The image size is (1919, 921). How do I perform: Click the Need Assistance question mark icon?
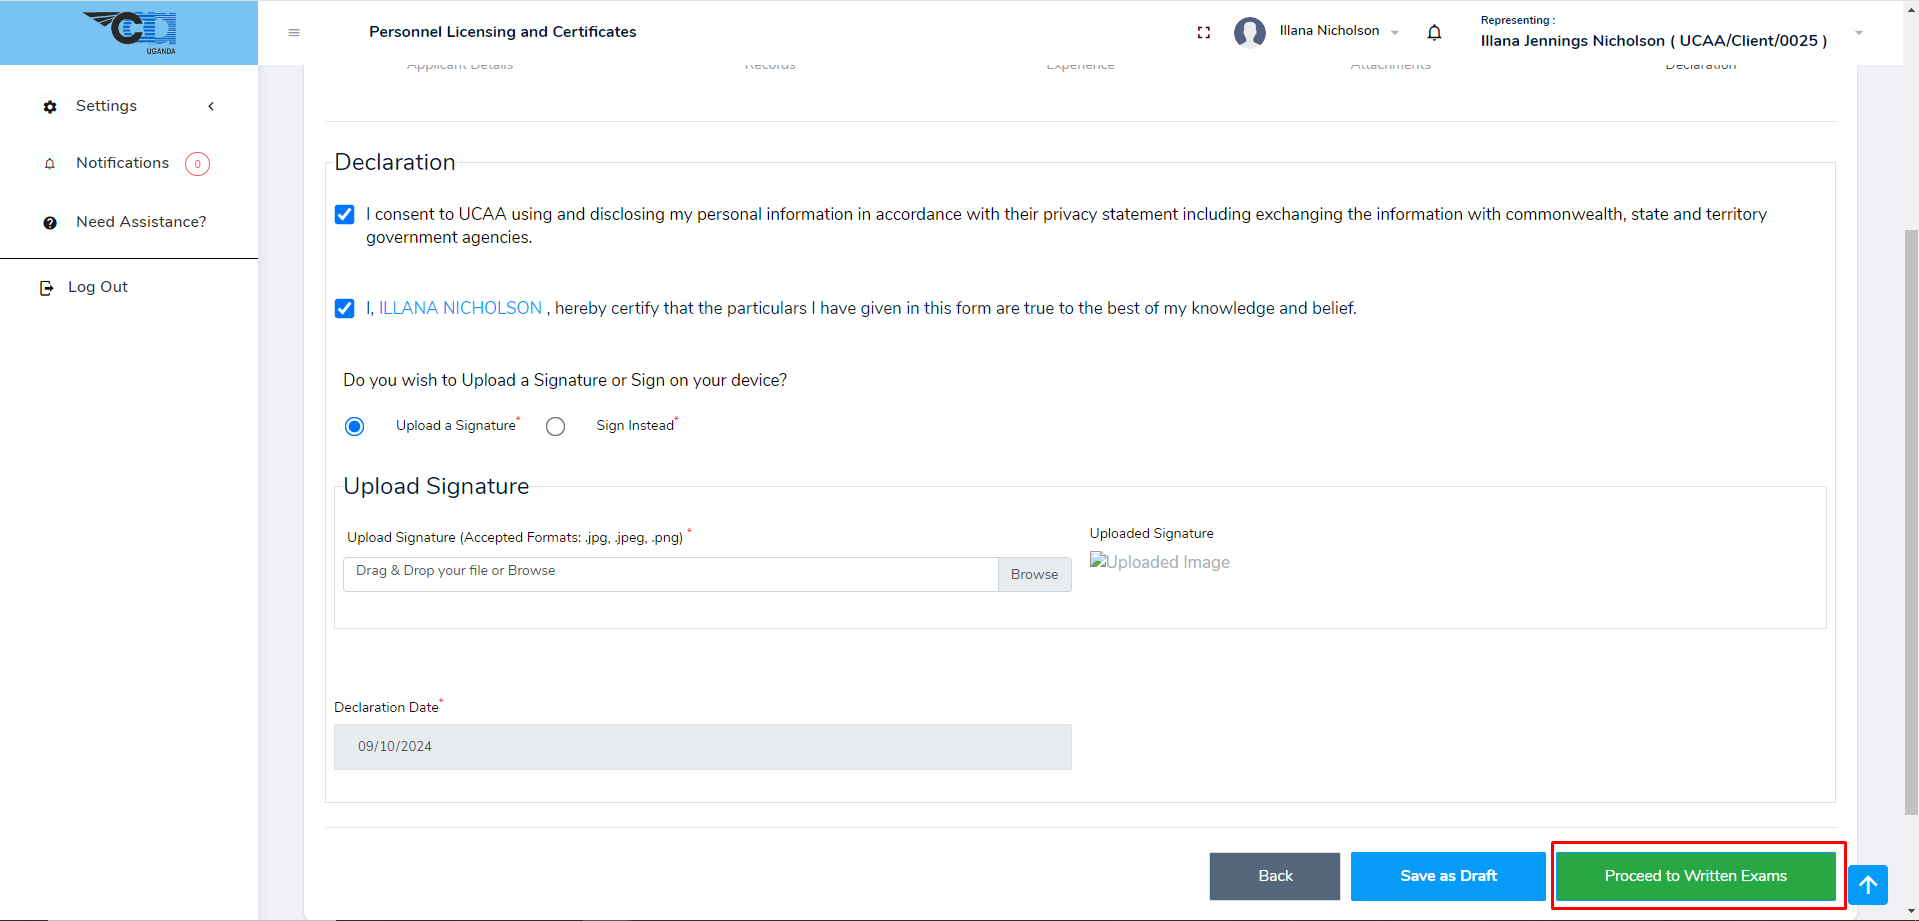pos(50,223)
